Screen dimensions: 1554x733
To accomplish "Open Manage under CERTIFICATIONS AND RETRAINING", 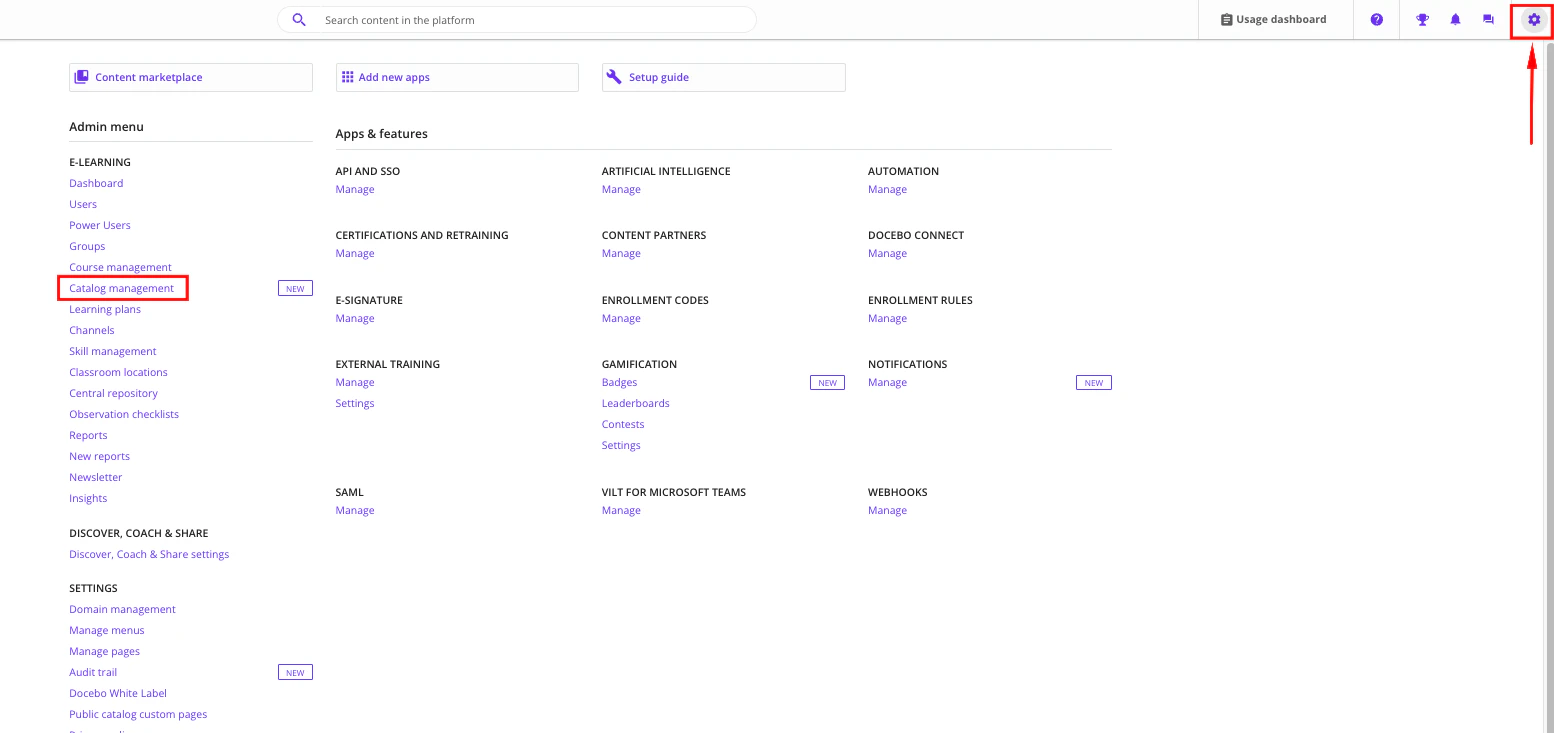I will click(354, 253).
